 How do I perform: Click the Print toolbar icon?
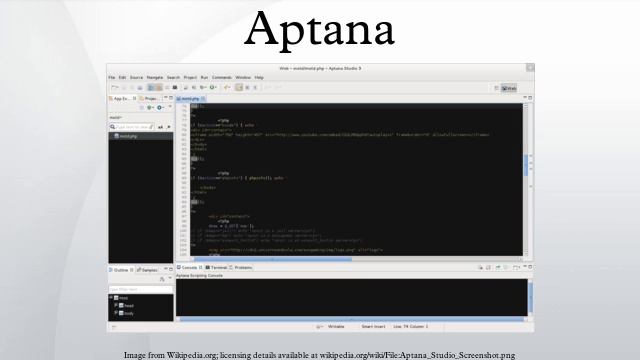(x=140, y=87)
